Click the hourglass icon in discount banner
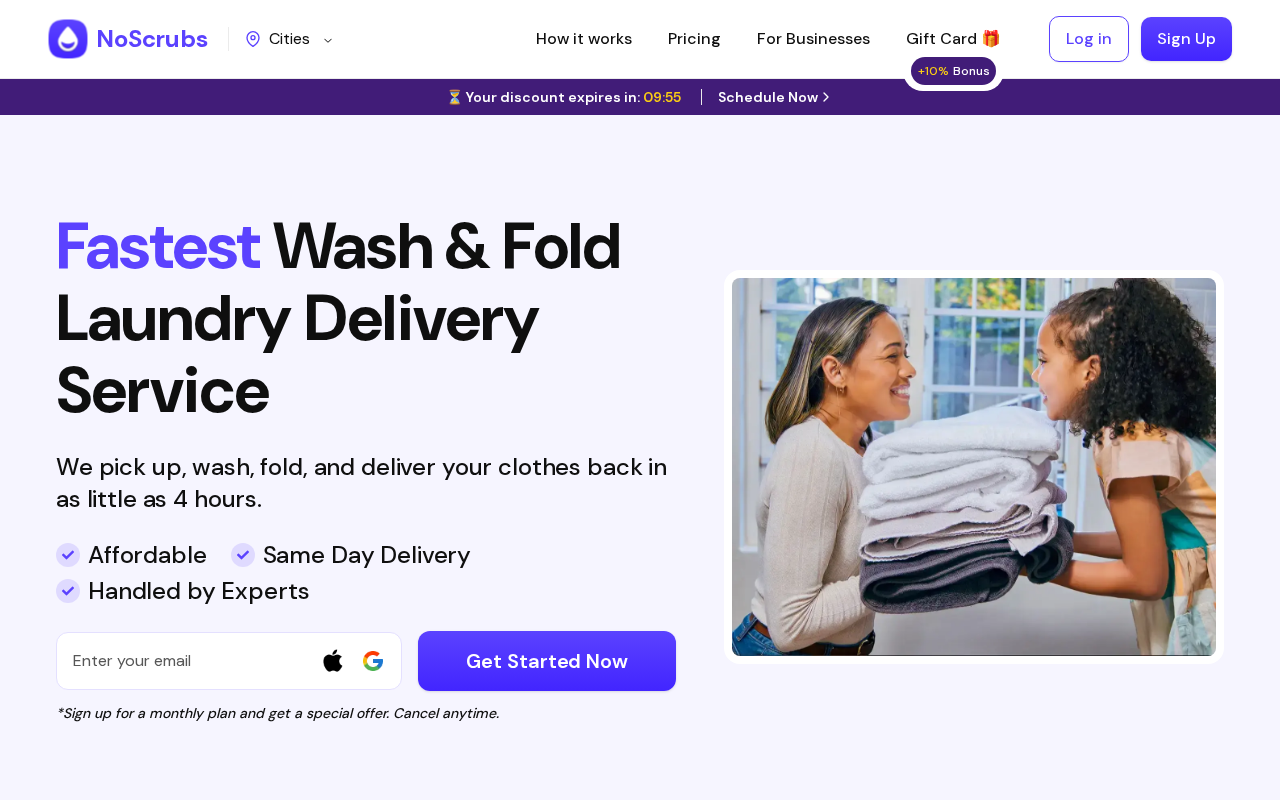The image size is (1280, 800). tap(454, 97)
